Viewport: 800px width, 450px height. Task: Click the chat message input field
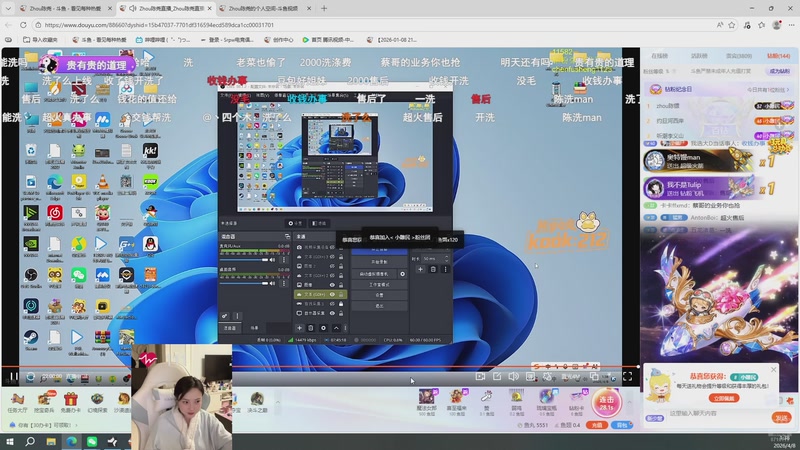pyautogui.click(x=718, y=413)
